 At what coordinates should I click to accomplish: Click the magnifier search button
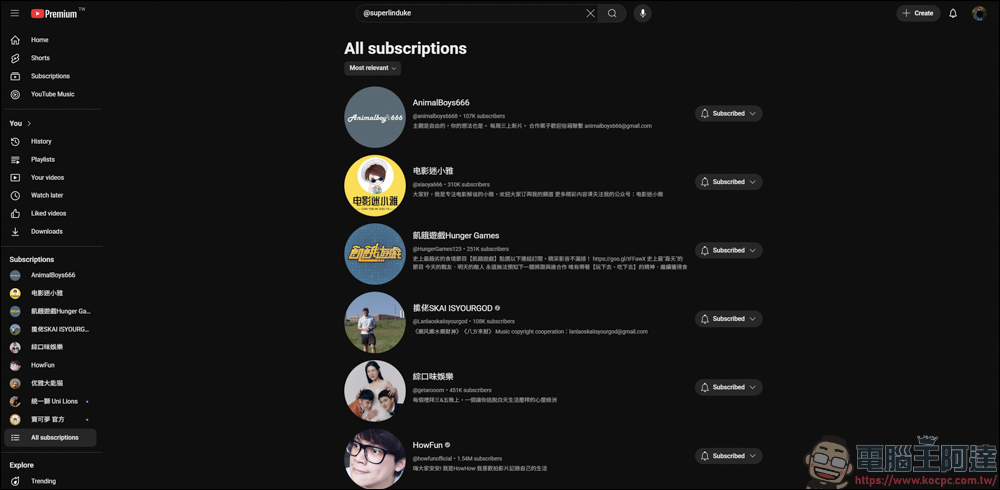[x=612, y=13]
